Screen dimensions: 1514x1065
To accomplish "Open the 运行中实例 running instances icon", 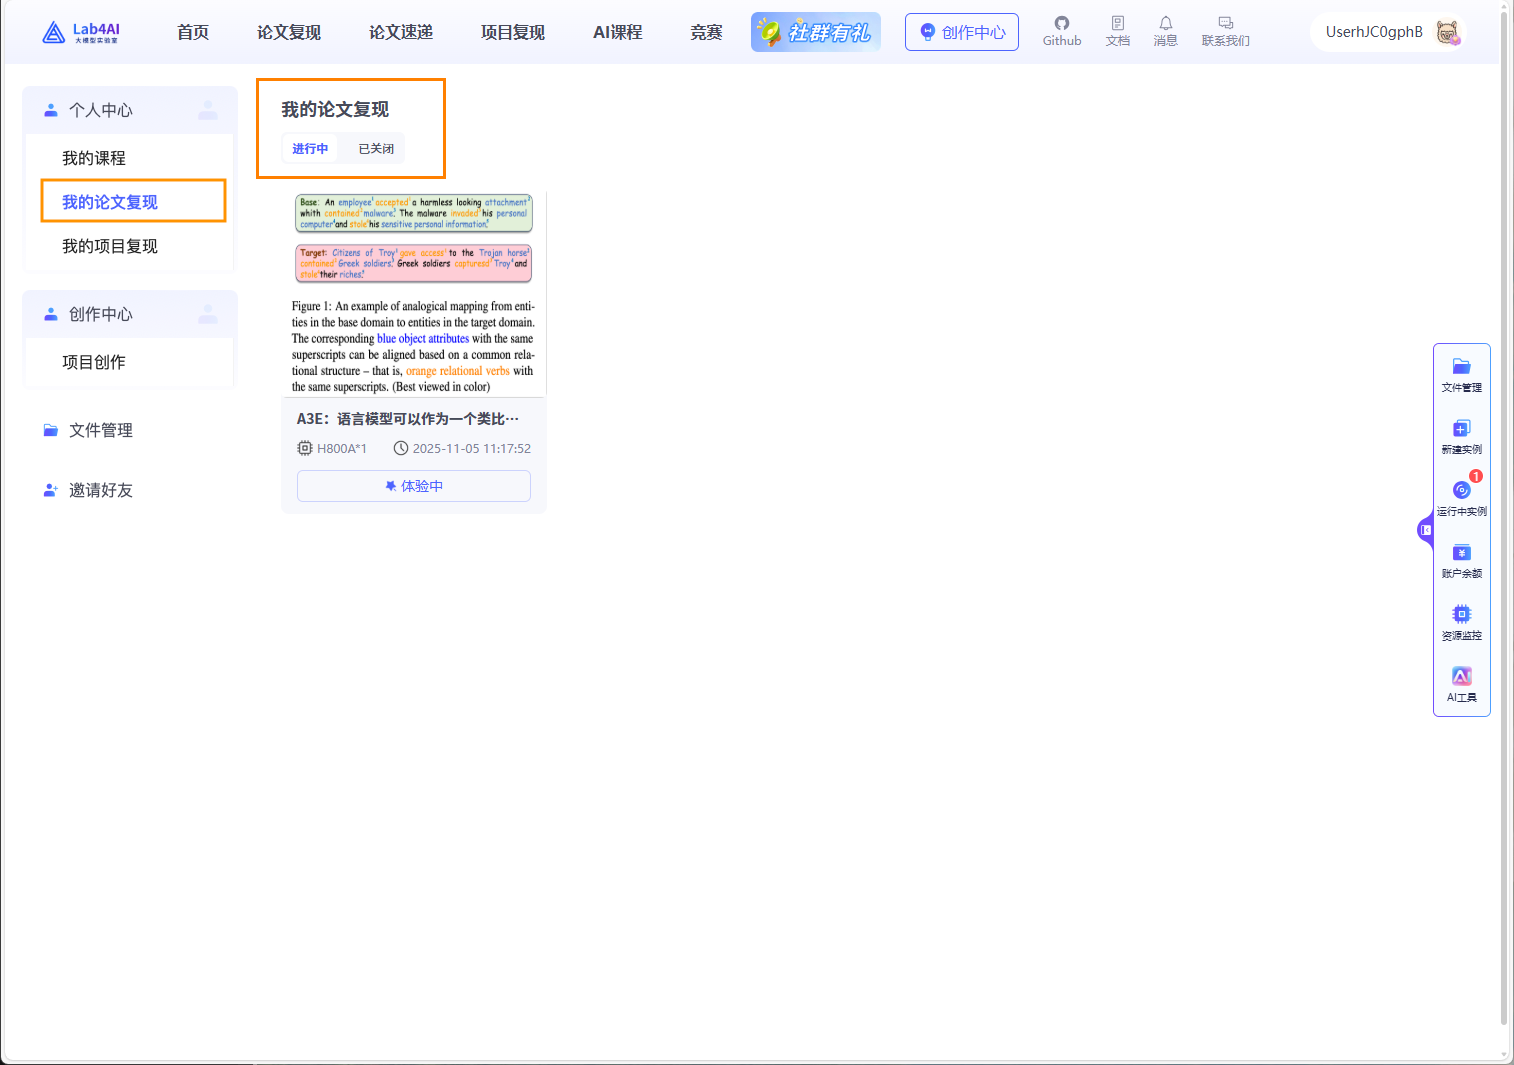I will [x=1461, y=497].
